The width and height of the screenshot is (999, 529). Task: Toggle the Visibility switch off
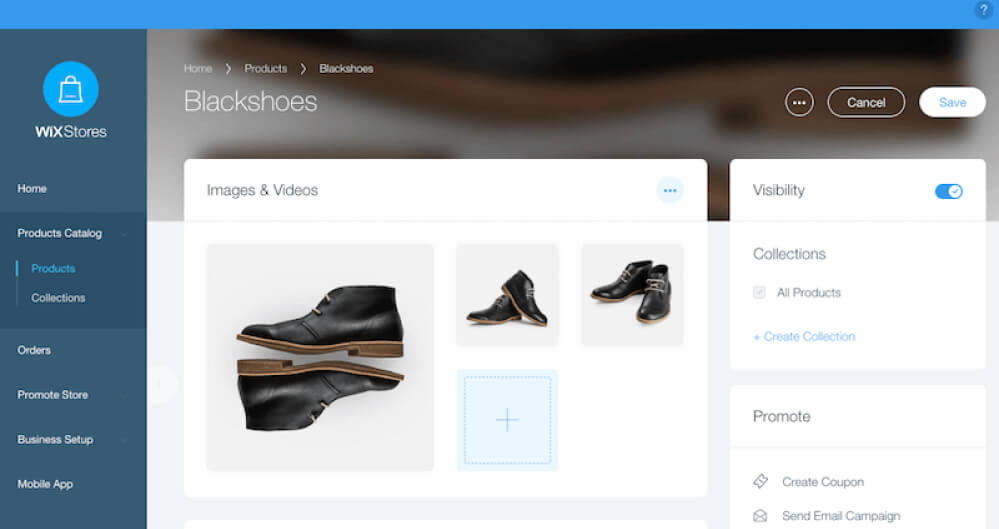[949, 191]
